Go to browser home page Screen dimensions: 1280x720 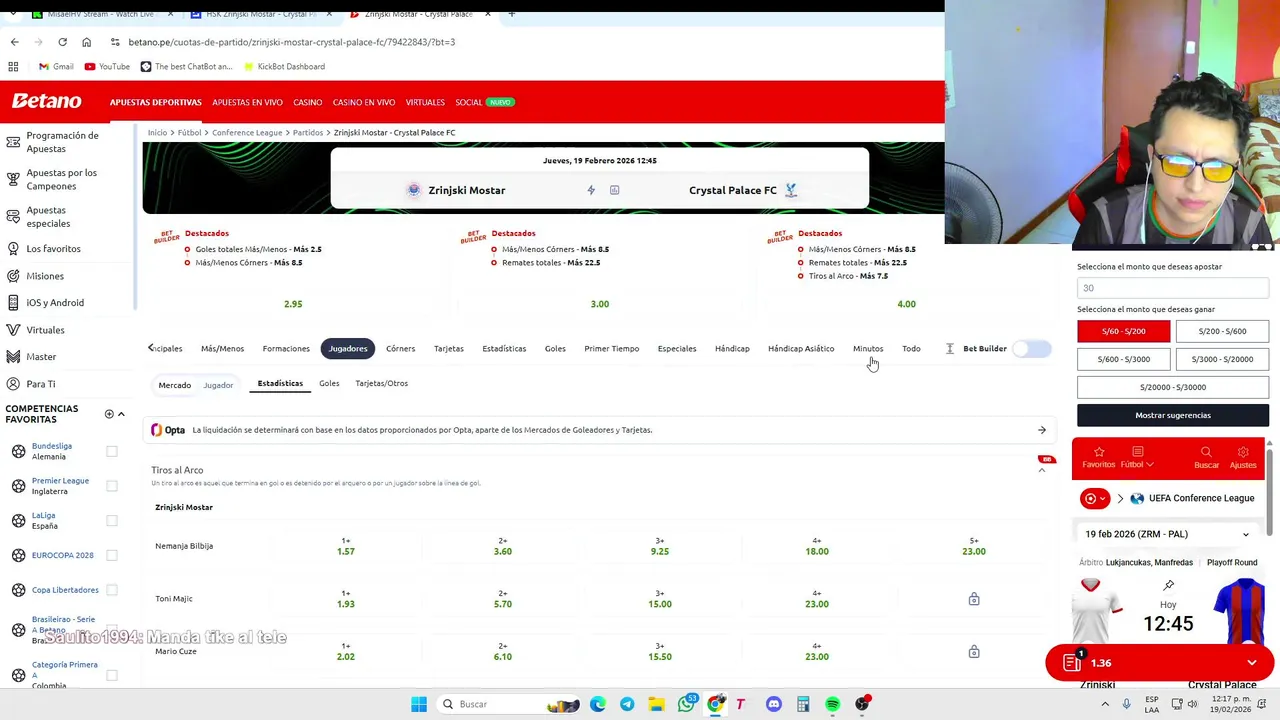[x=86, y=42]
